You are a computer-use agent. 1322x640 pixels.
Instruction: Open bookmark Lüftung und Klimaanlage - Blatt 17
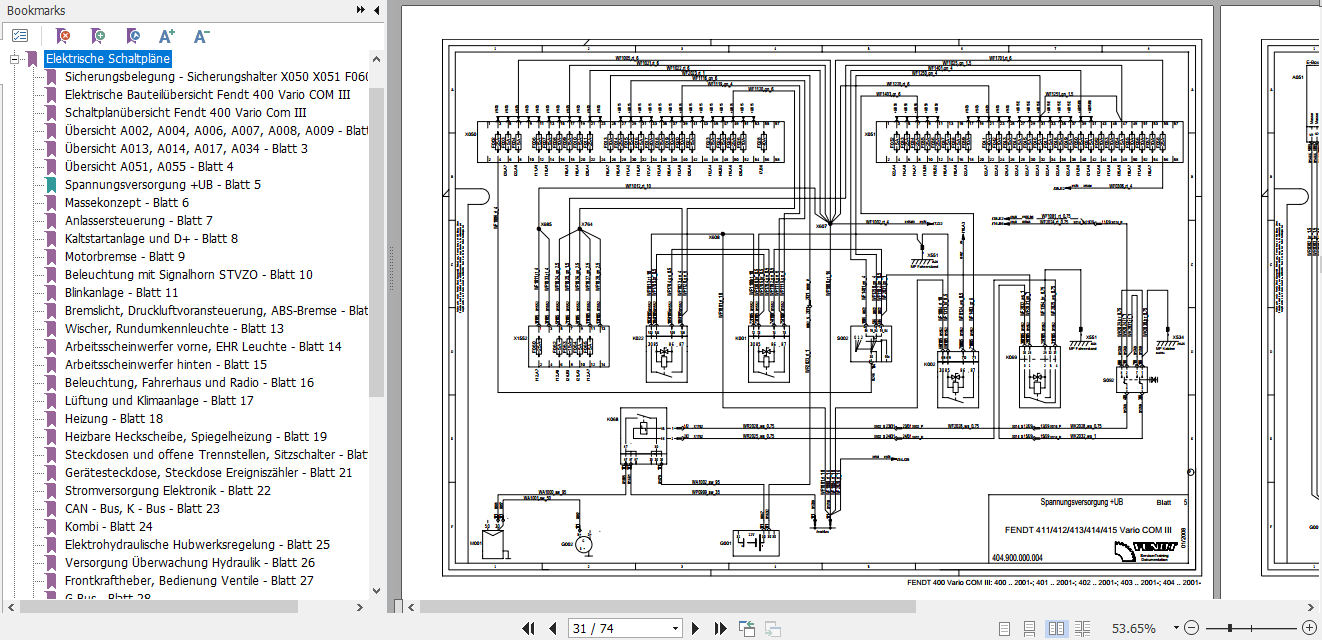click(159, 401)
